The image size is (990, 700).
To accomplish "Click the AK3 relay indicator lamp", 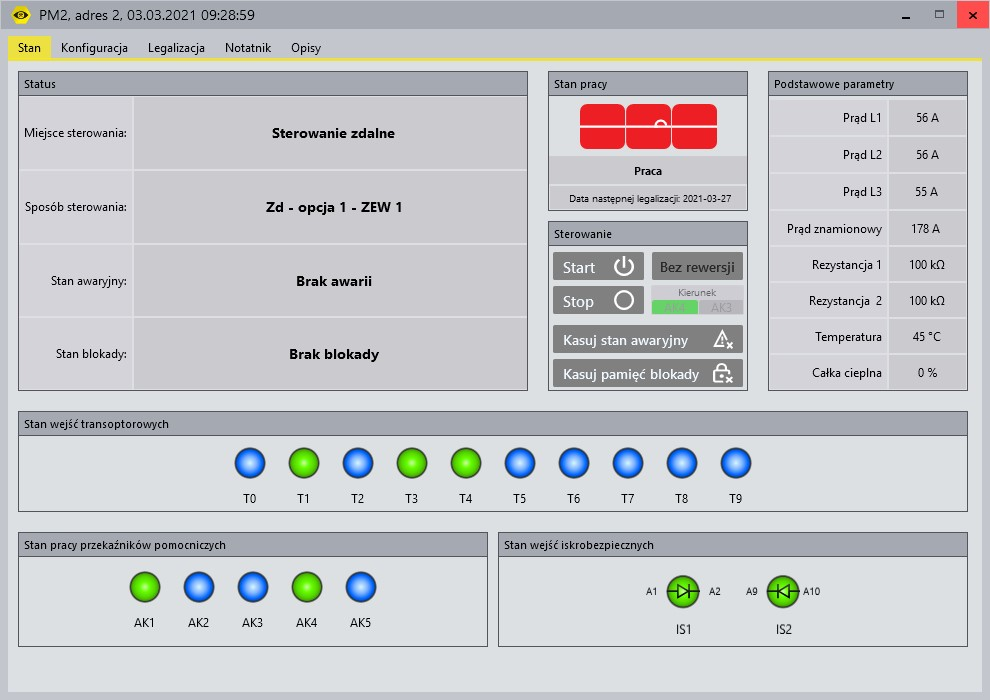I will (x=253, y=587).
